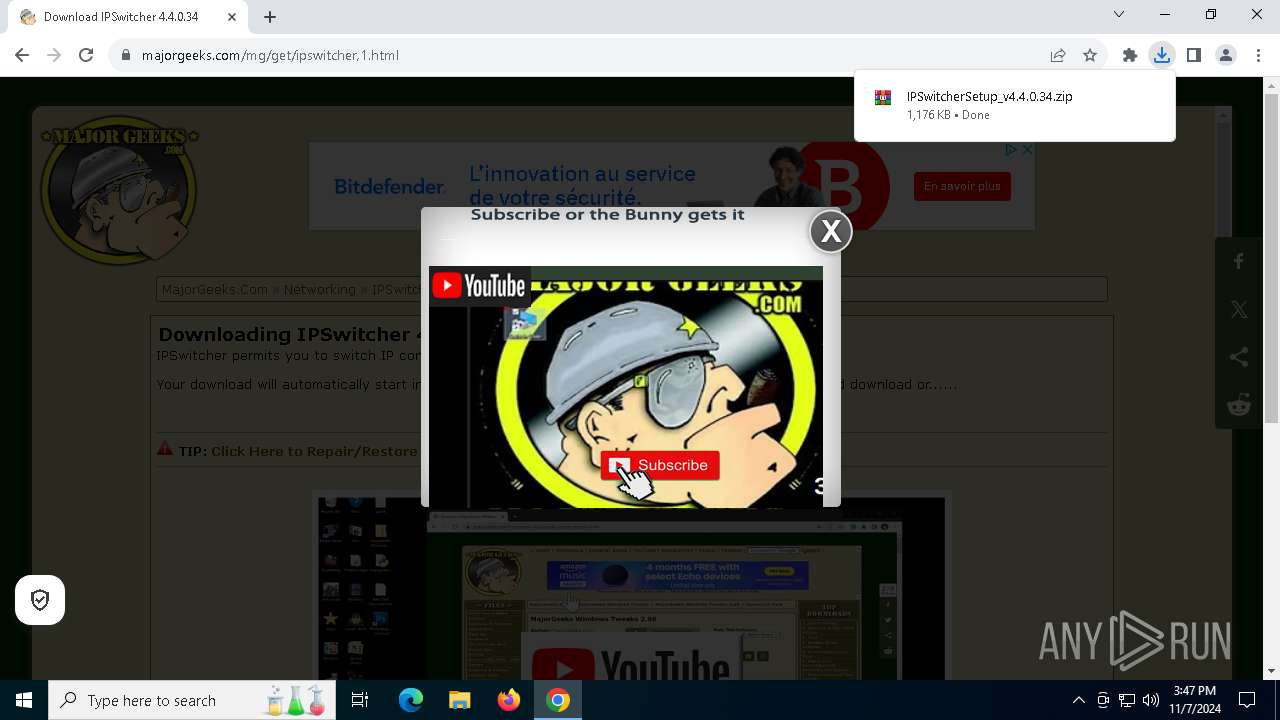This screenshot has width=1280, height=720.
Task: Open the Chrome downloads icon
Action: point(1162,55)
